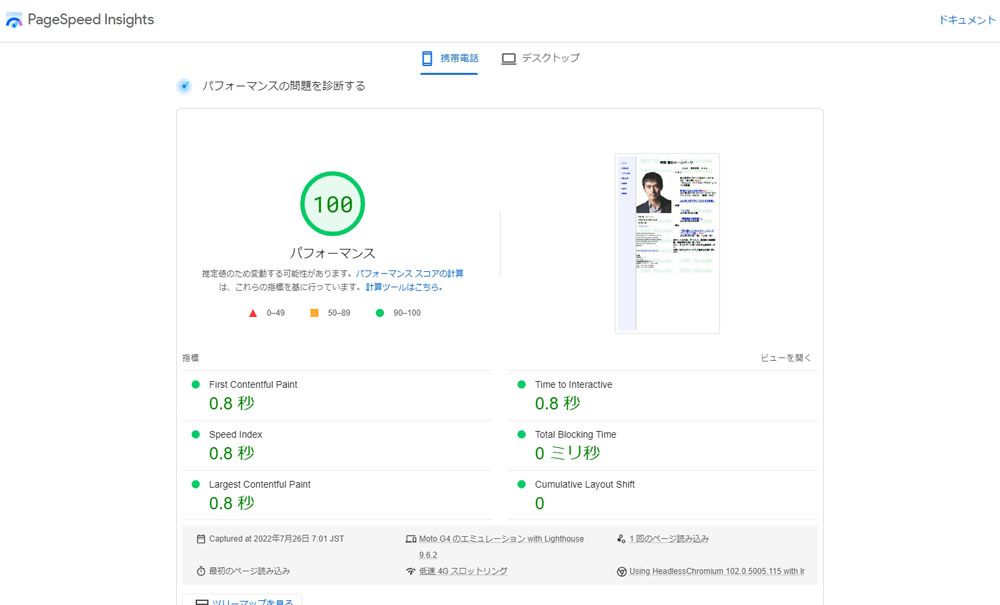Click the Total Blocking Time label
This screenshot has height=605, width=1000.
(575, 434)
